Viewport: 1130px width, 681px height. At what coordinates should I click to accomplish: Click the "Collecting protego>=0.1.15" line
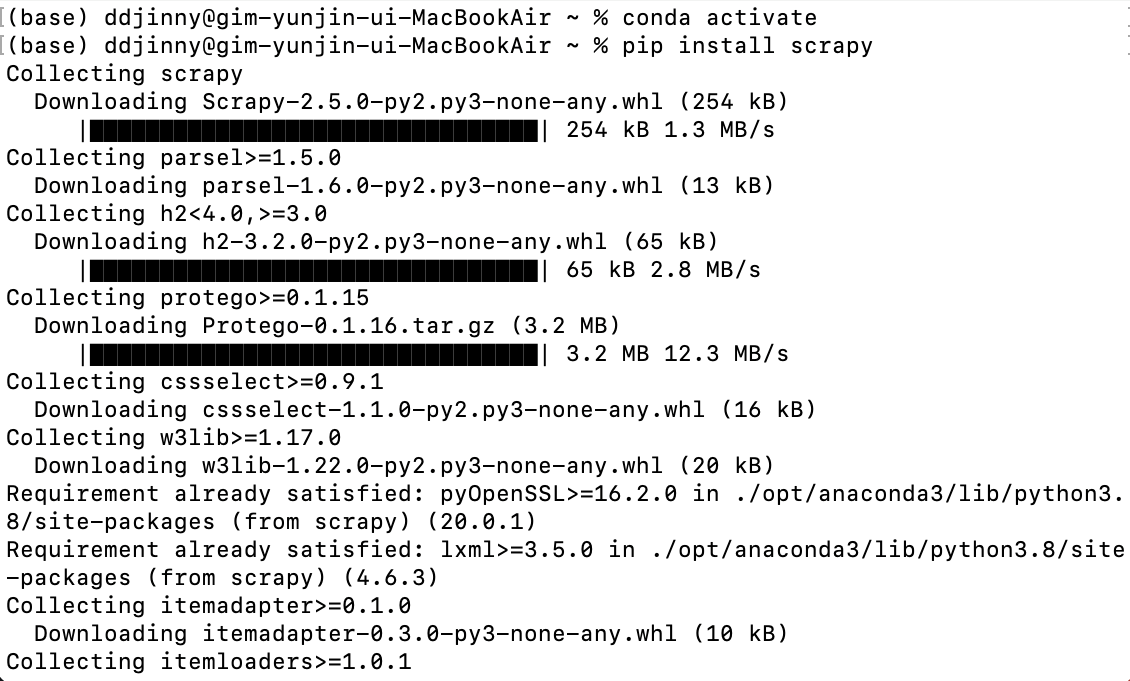[x=187, y=298]
